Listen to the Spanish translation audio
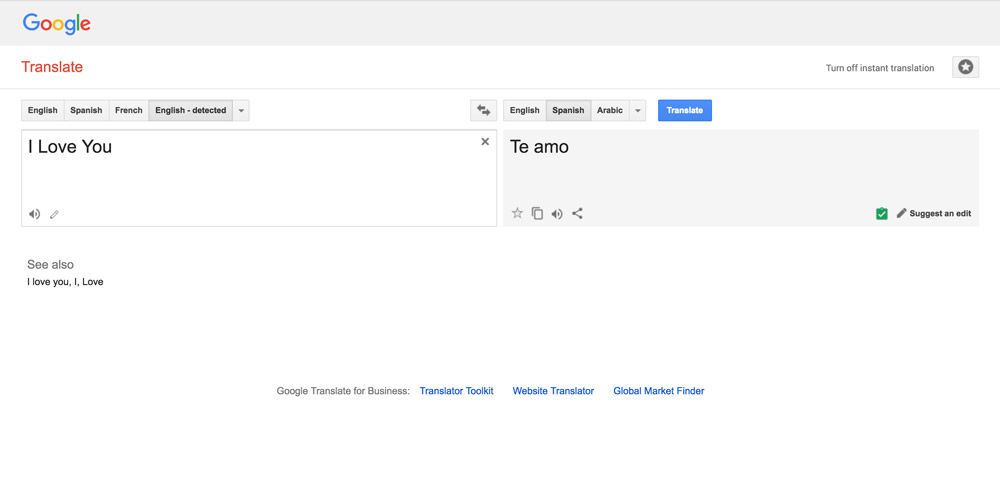1000x504 pixels. click(557, 214)
